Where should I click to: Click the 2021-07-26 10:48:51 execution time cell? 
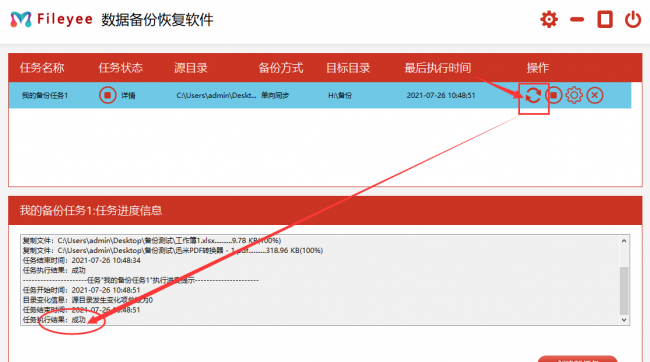(441, 95)
